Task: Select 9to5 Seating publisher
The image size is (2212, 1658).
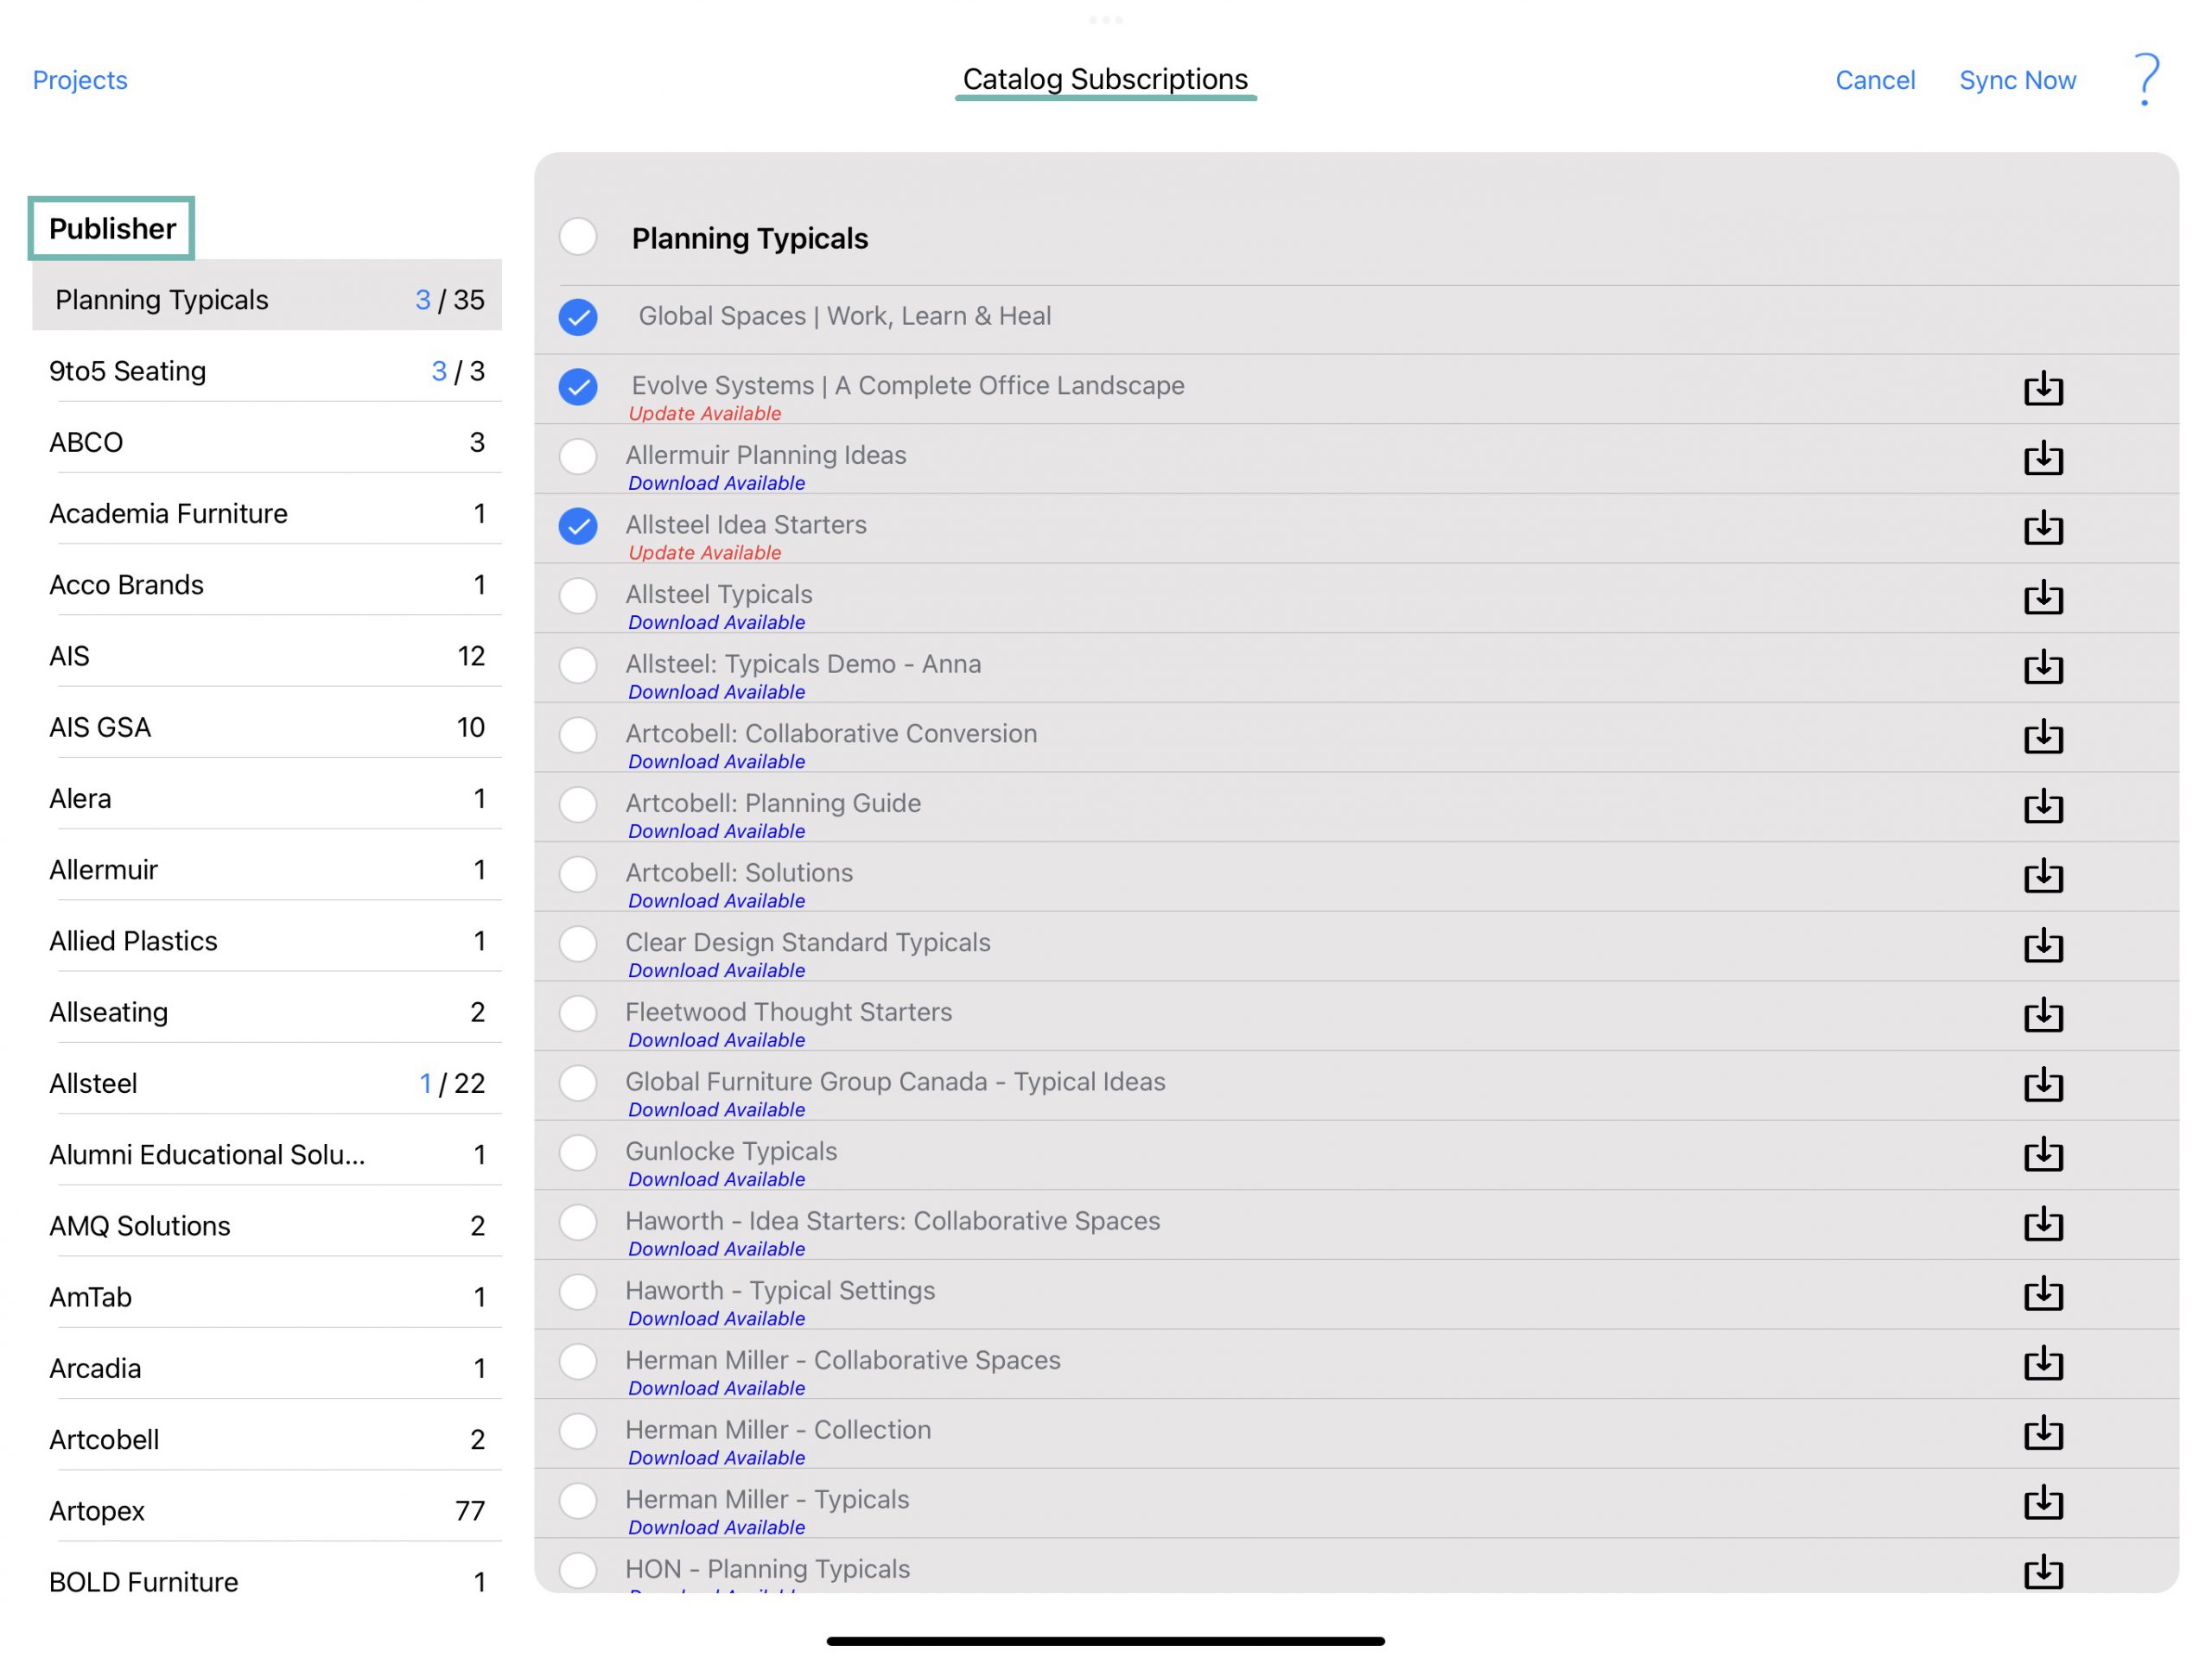Action: point(267,371)
